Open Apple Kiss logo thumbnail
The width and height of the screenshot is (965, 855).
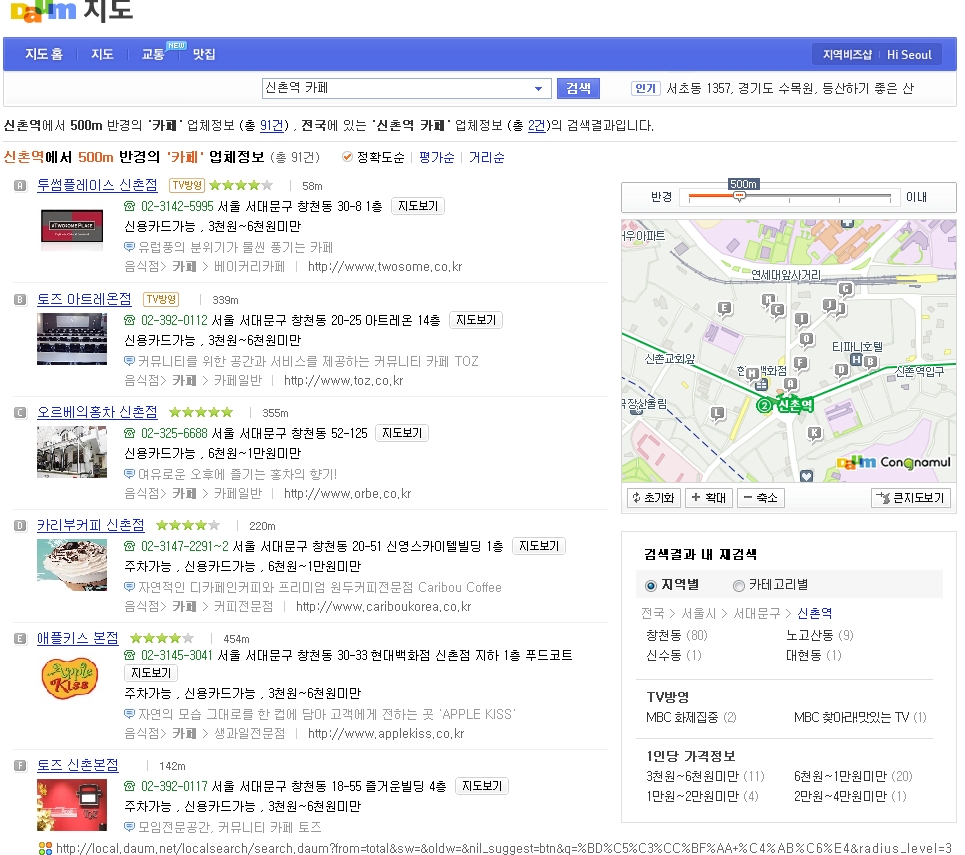point(70,679)
